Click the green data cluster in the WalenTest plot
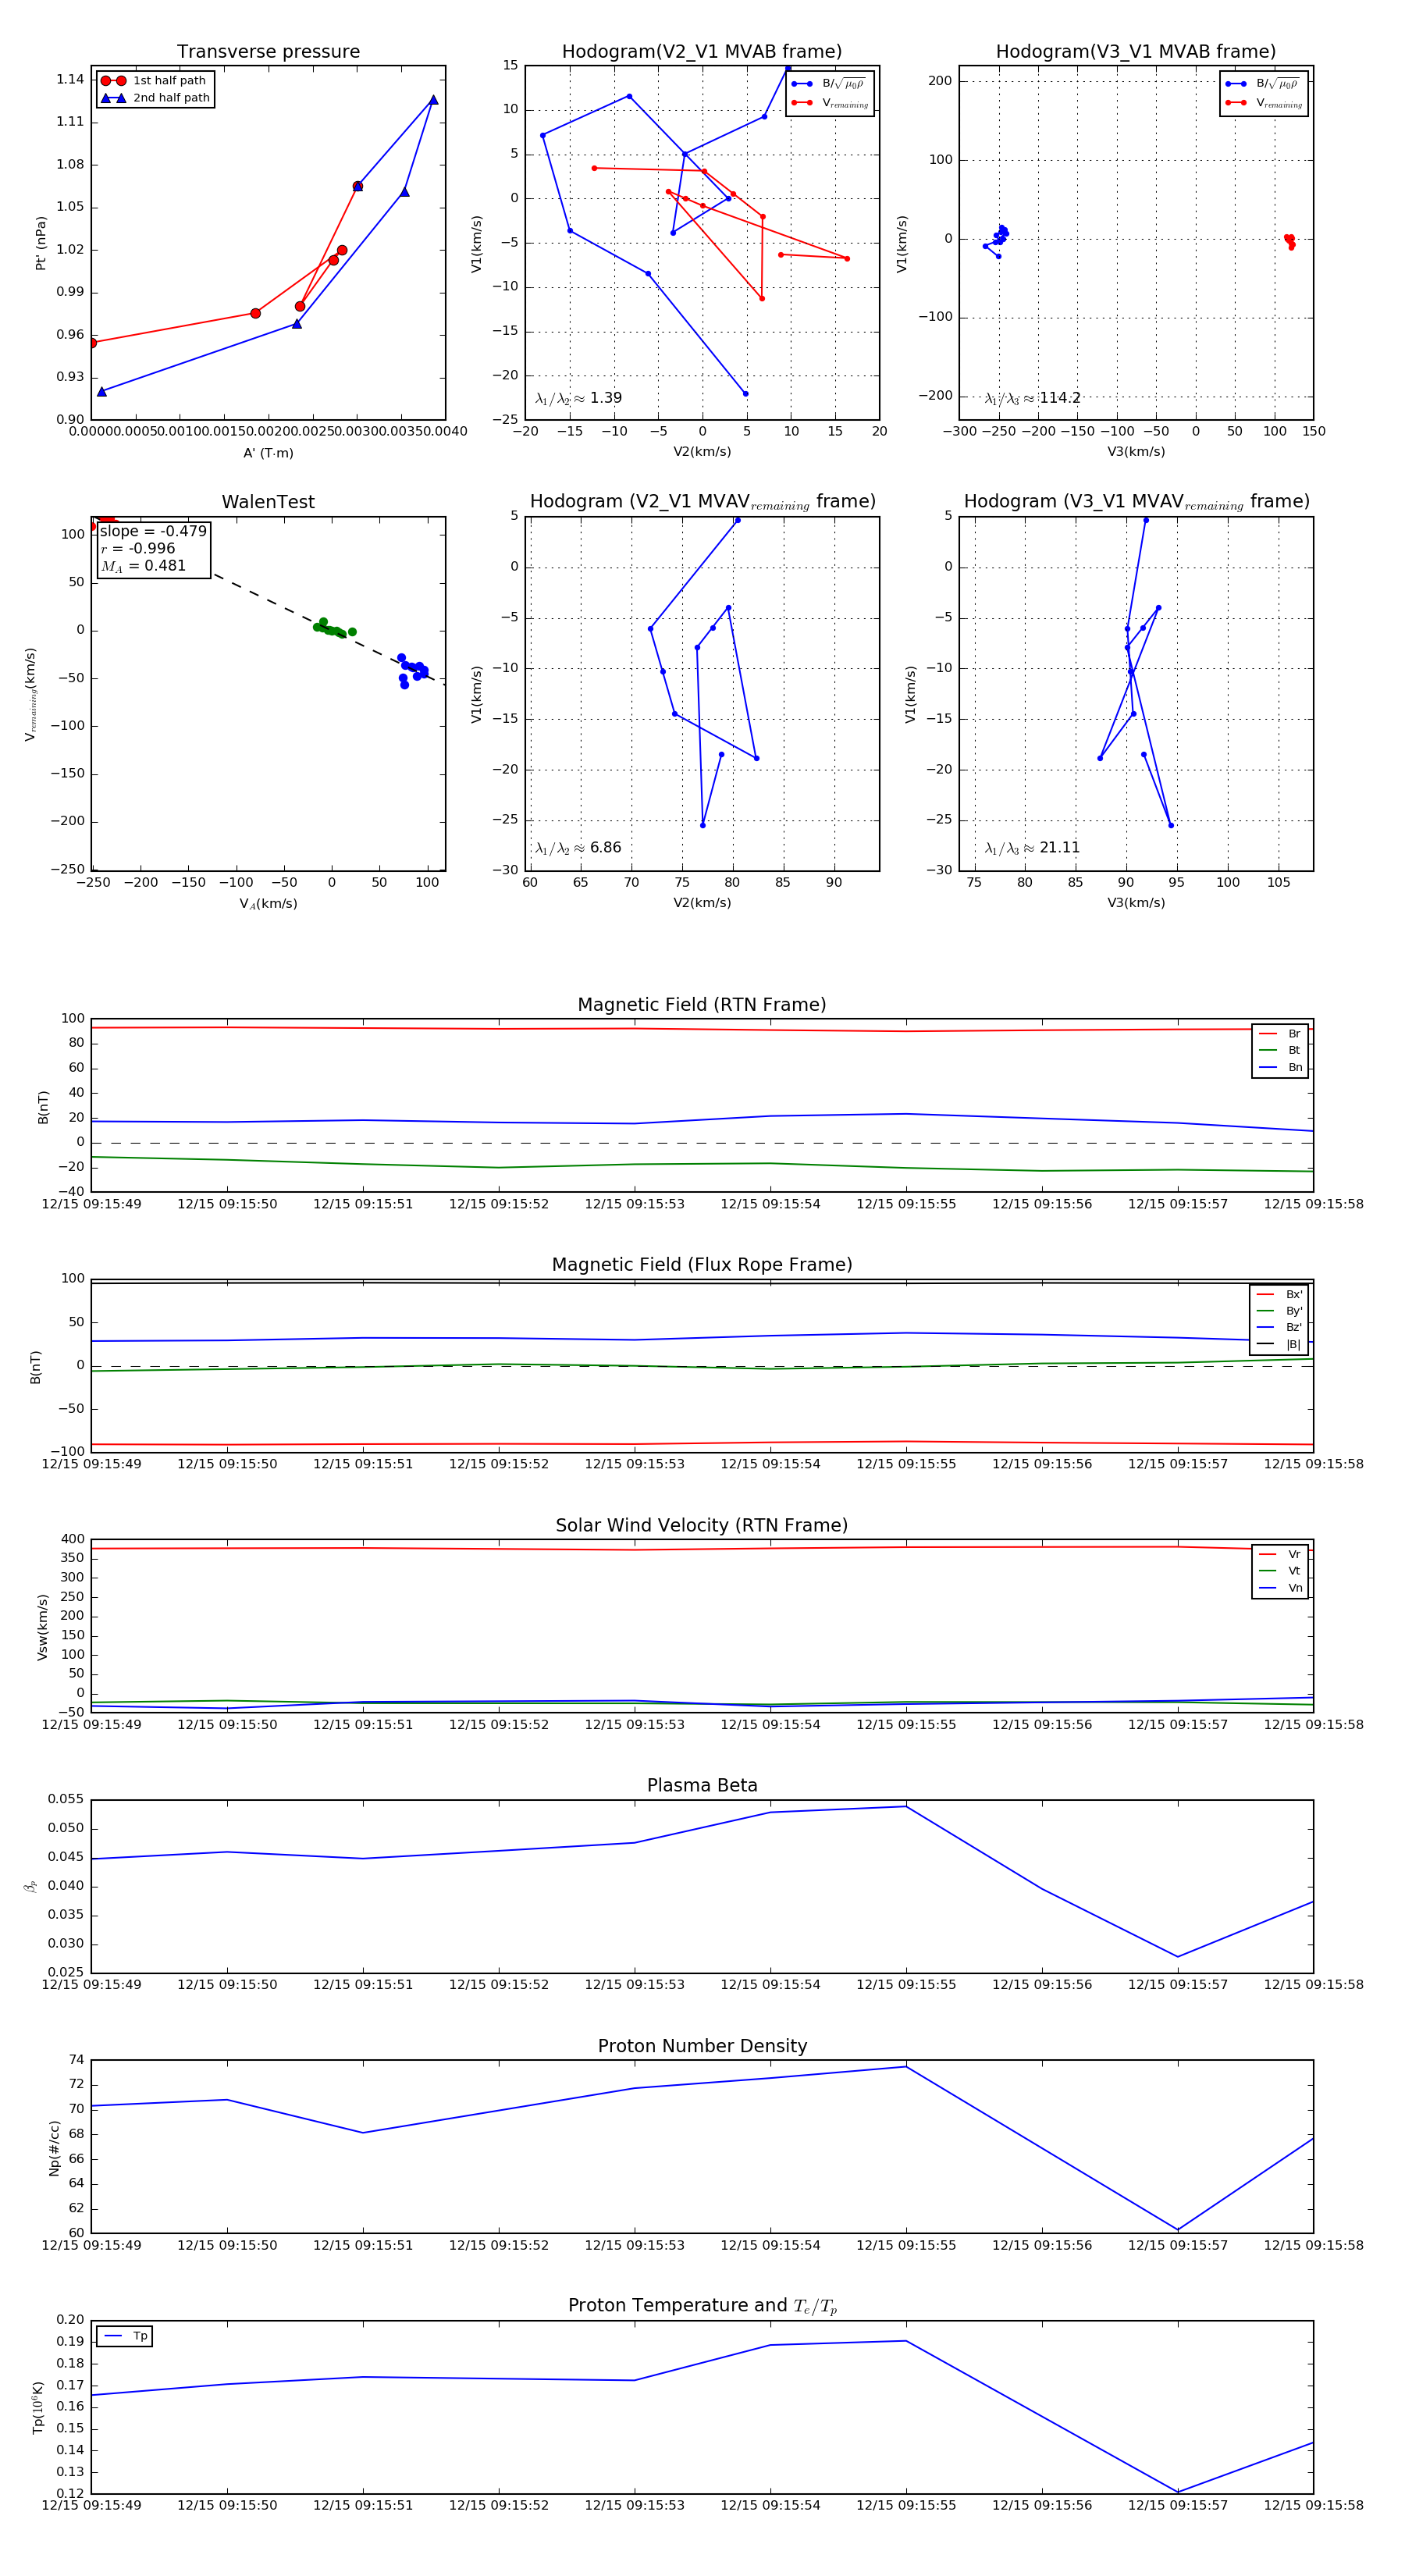This screenshot has height=2576, width=1405. [x=333, y=628]
